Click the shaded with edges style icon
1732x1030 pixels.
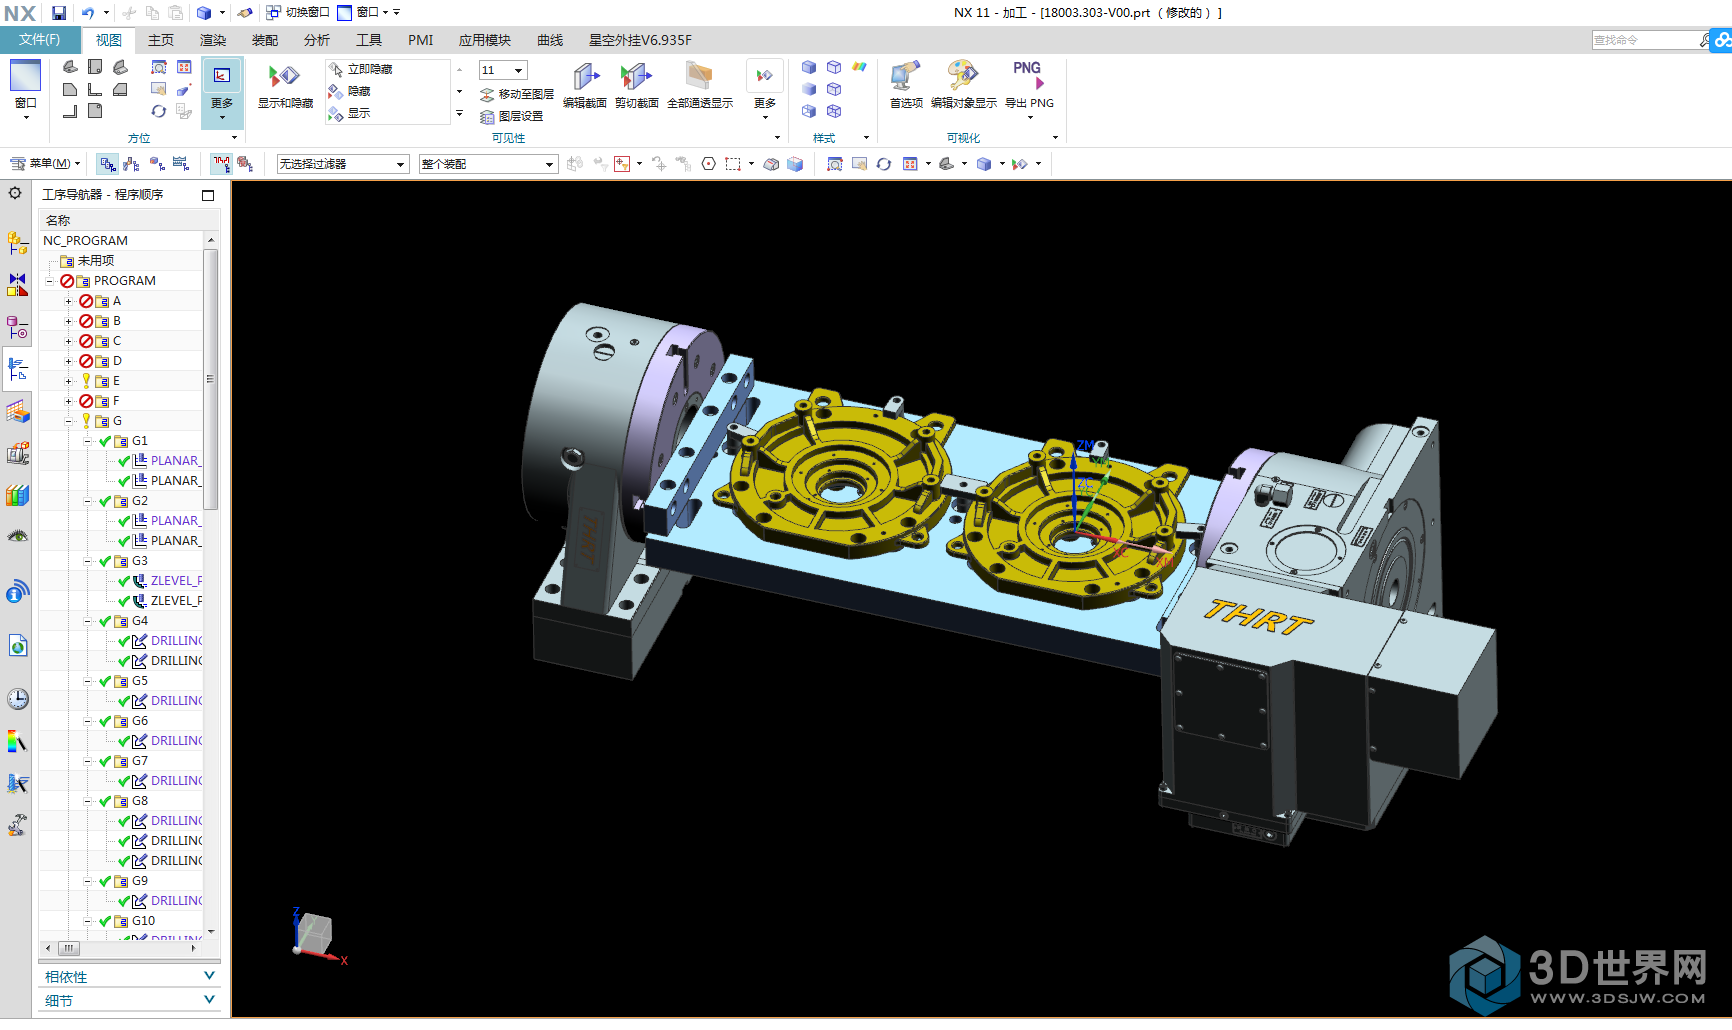coord(809,67)
